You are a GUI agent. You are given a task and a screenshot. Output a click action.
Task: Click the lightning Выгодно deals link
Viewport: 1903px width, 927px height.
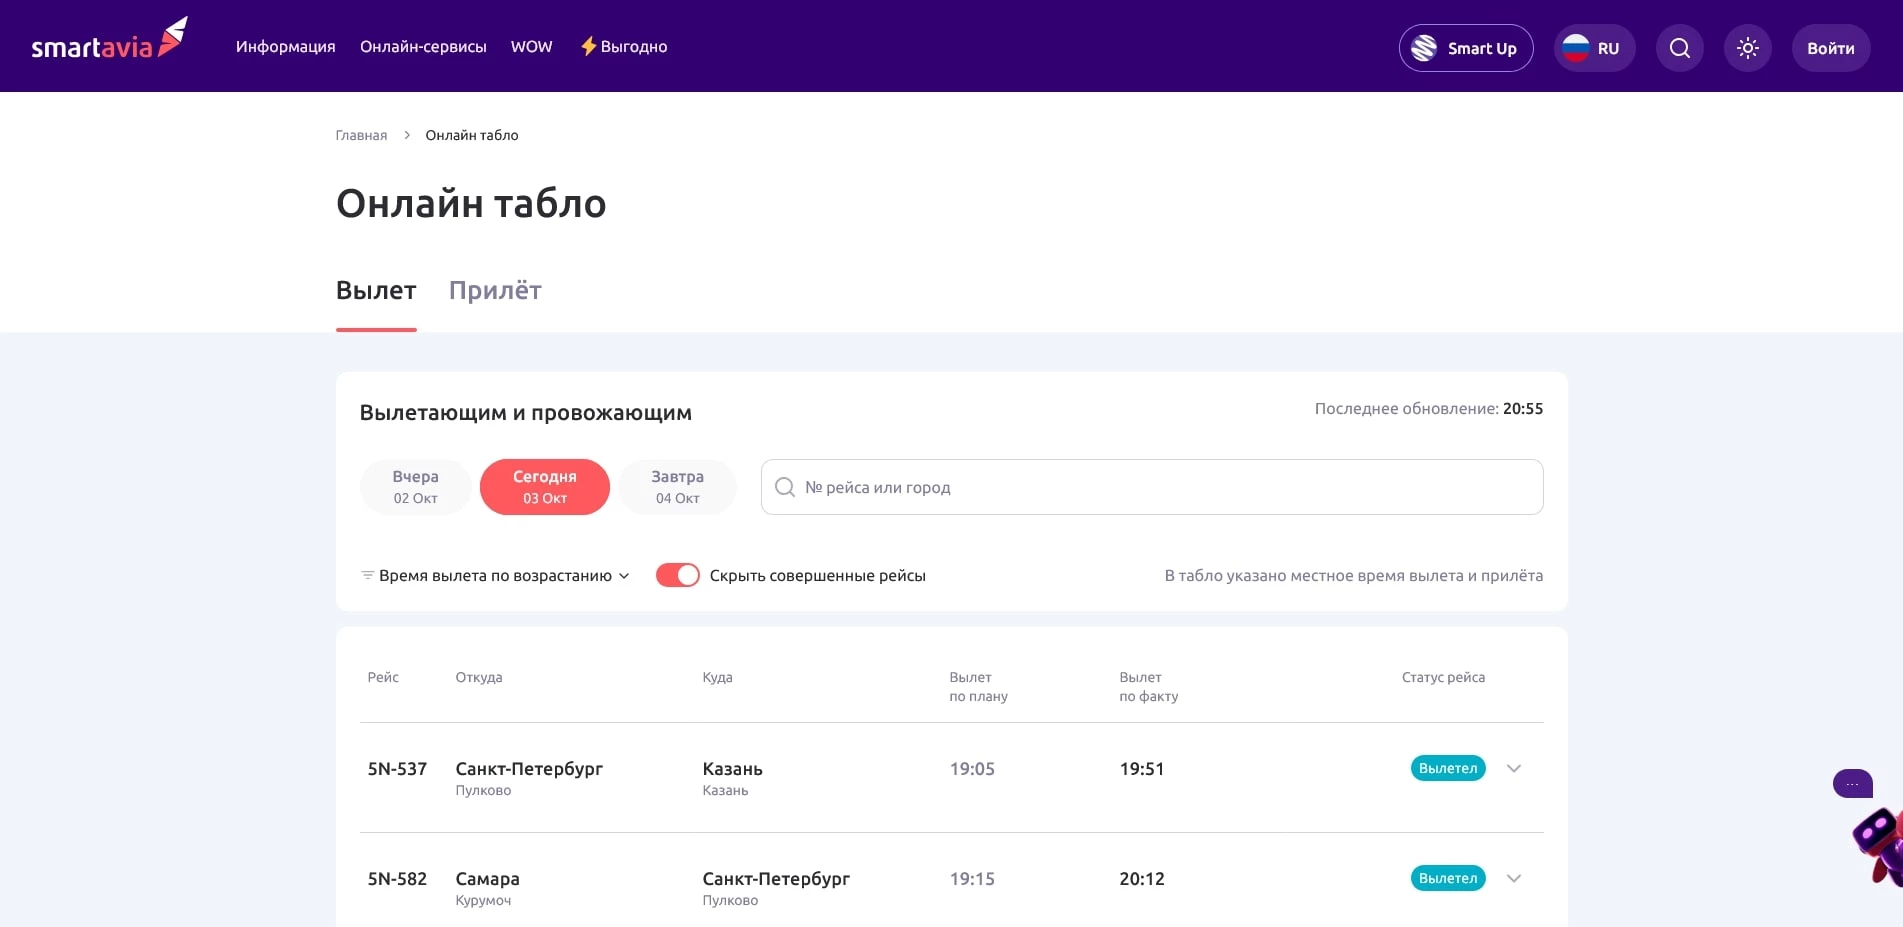pos(624,47)
